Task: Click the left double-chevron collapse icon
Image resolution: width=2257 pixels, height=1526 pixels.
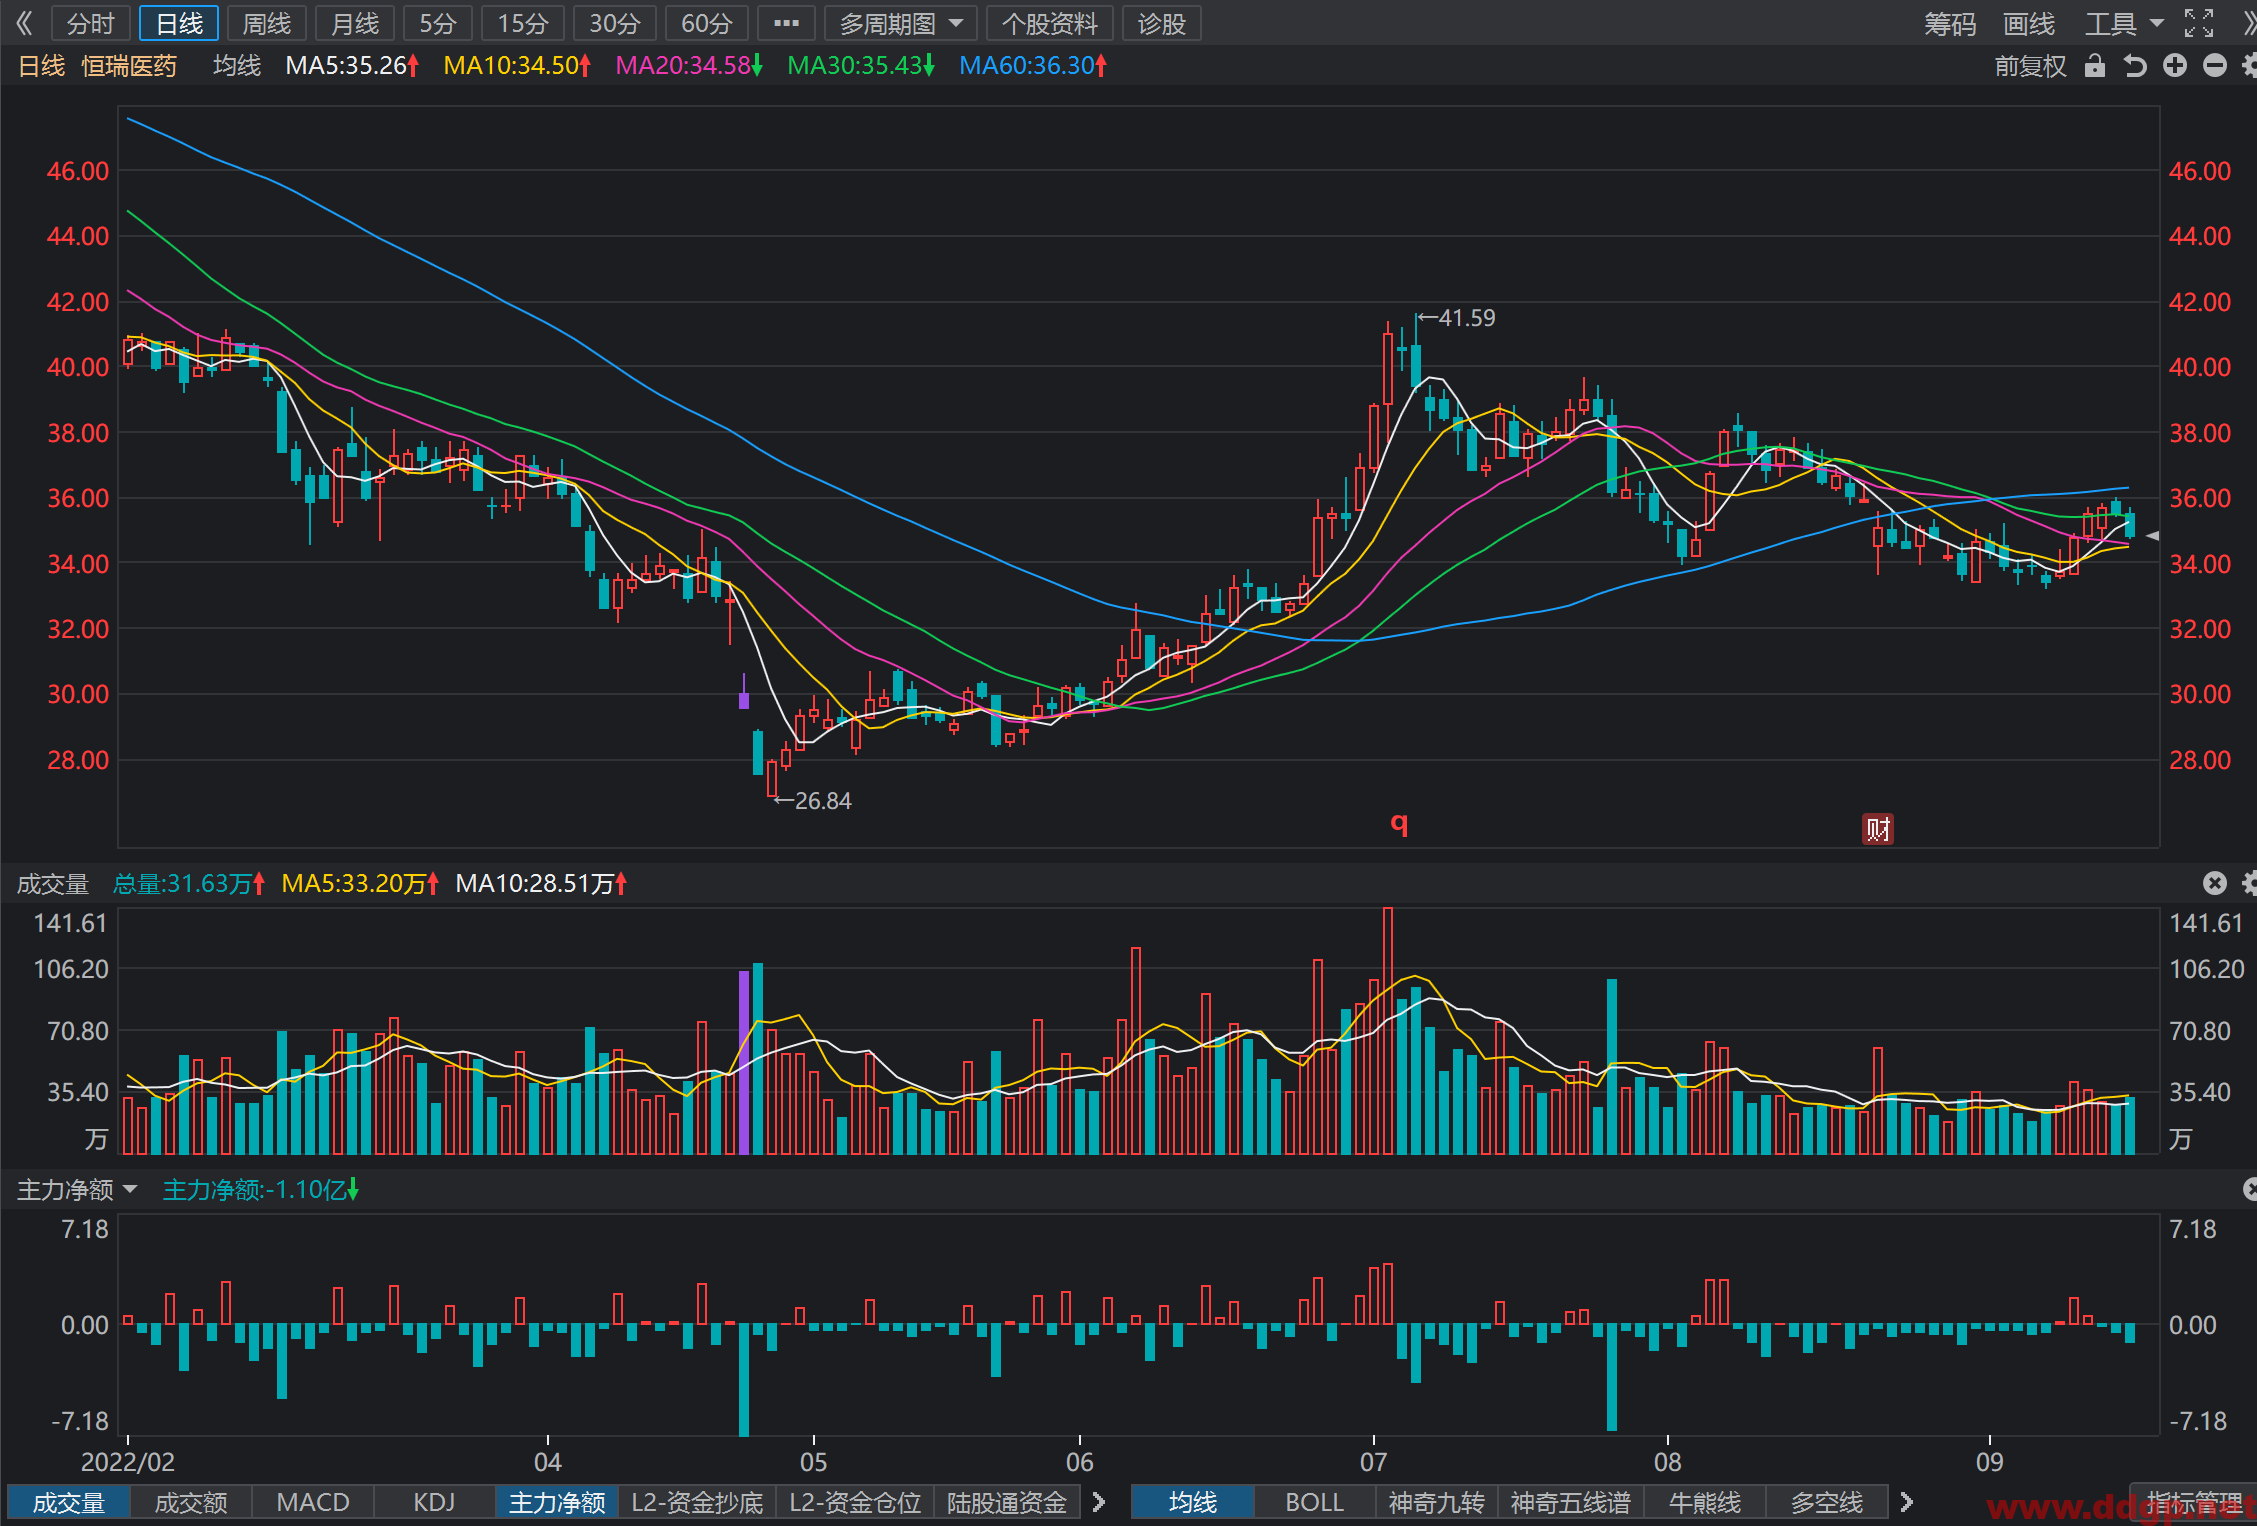Action: [x=24, y=23]
